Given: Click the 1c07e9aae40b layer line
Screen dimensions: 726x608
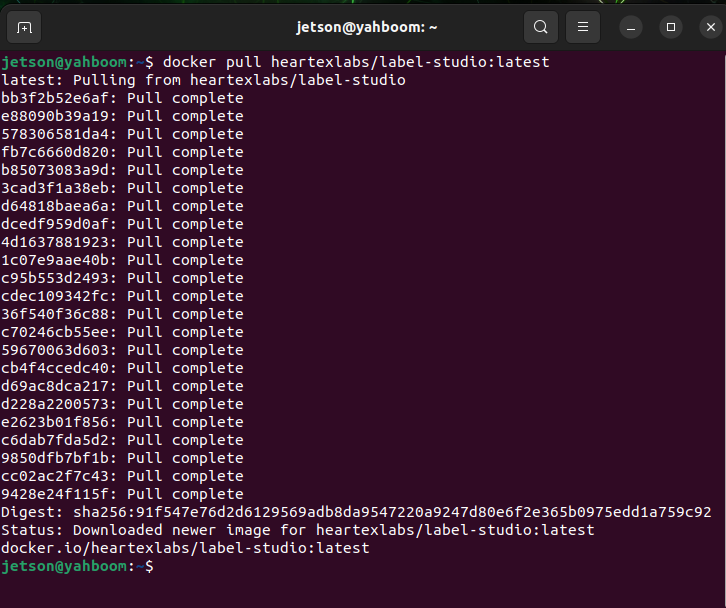Looking at the screenshot, I should 122,260.
